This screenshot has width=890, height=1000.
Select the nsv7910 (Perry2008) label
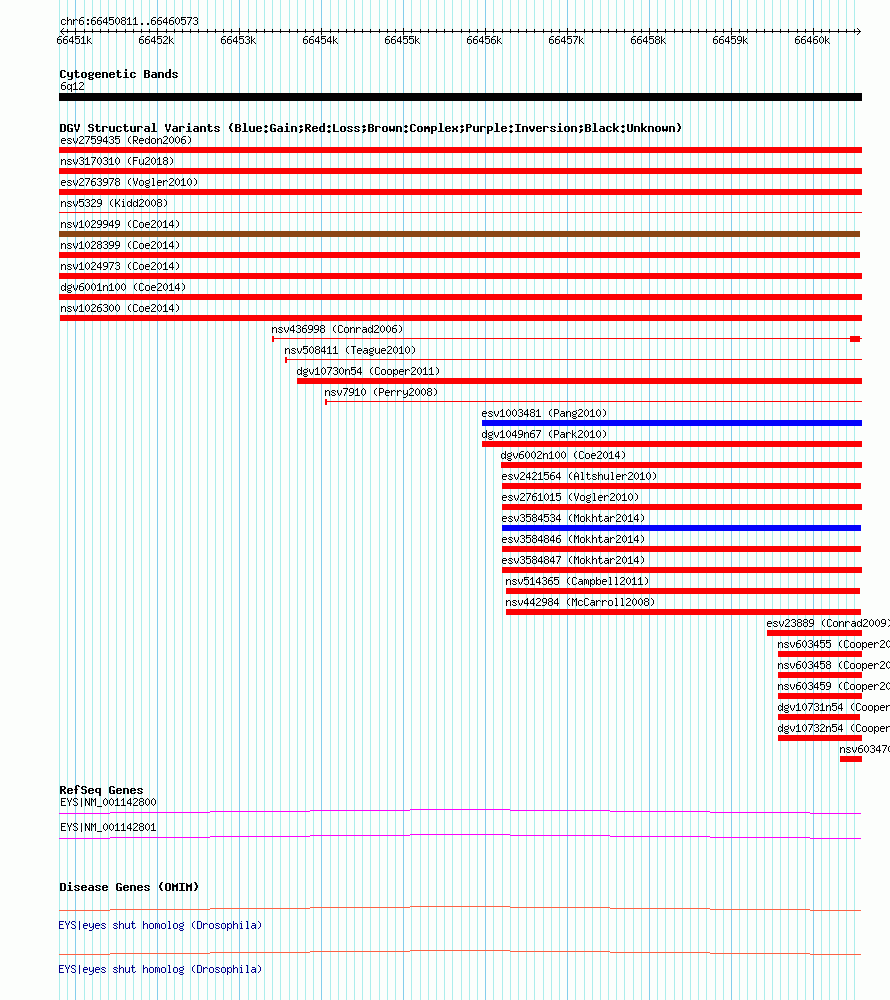[x=381, y=393]
